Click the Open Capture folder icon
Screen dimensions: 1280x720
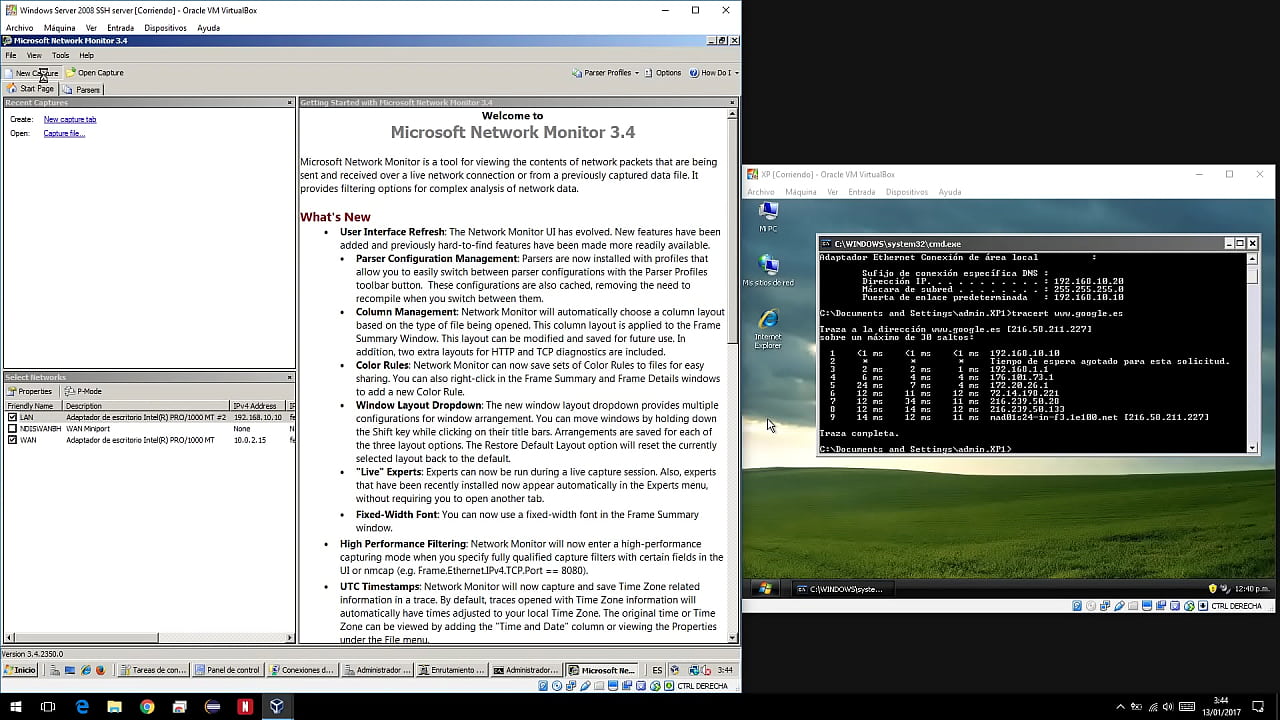pyautogui.click(x=71, y=73)
